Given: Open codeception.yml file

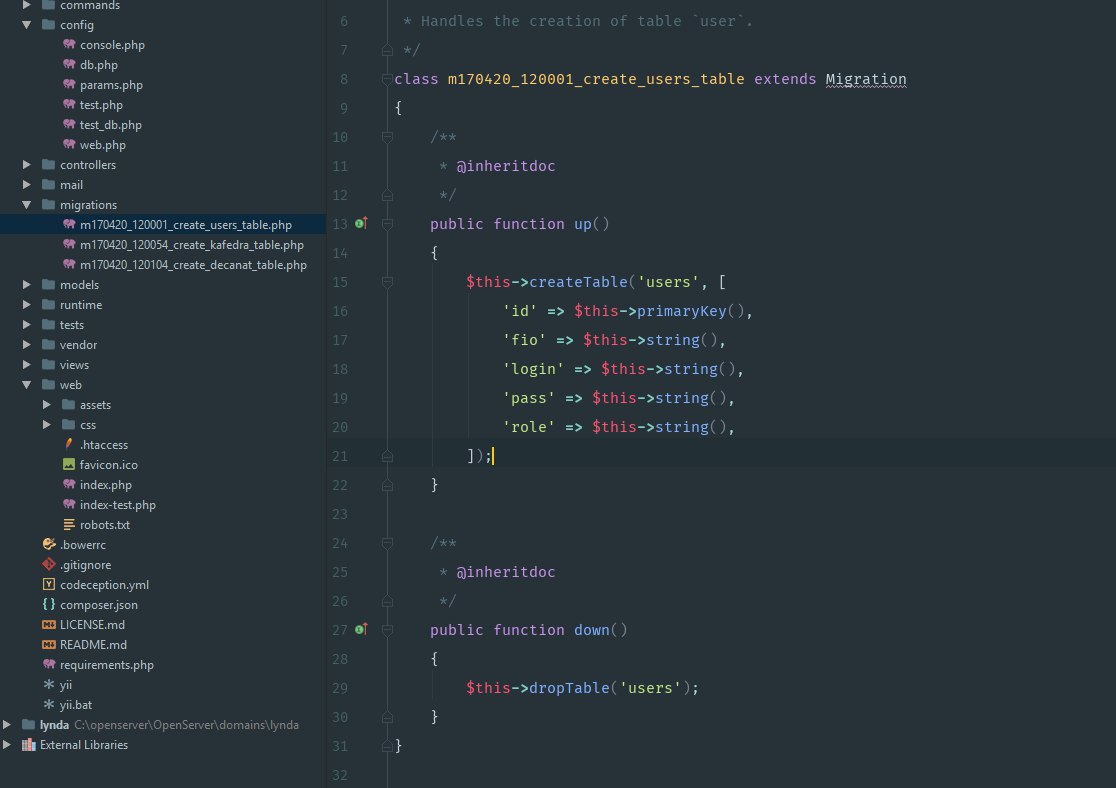Looking at the screenshot, I should [x=104, y=584].
